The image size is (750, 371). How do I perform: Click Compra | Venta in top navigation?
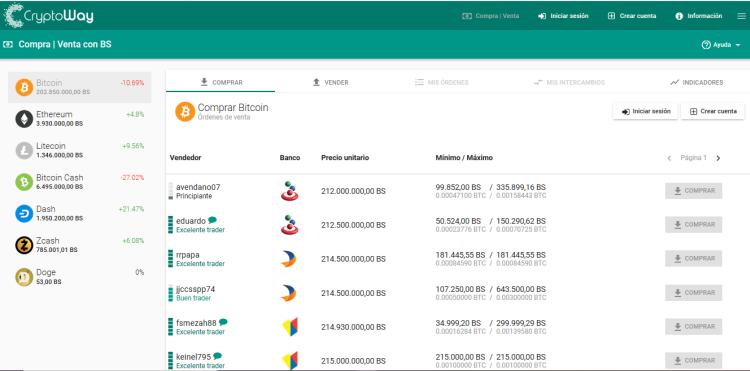click(491, 16)
